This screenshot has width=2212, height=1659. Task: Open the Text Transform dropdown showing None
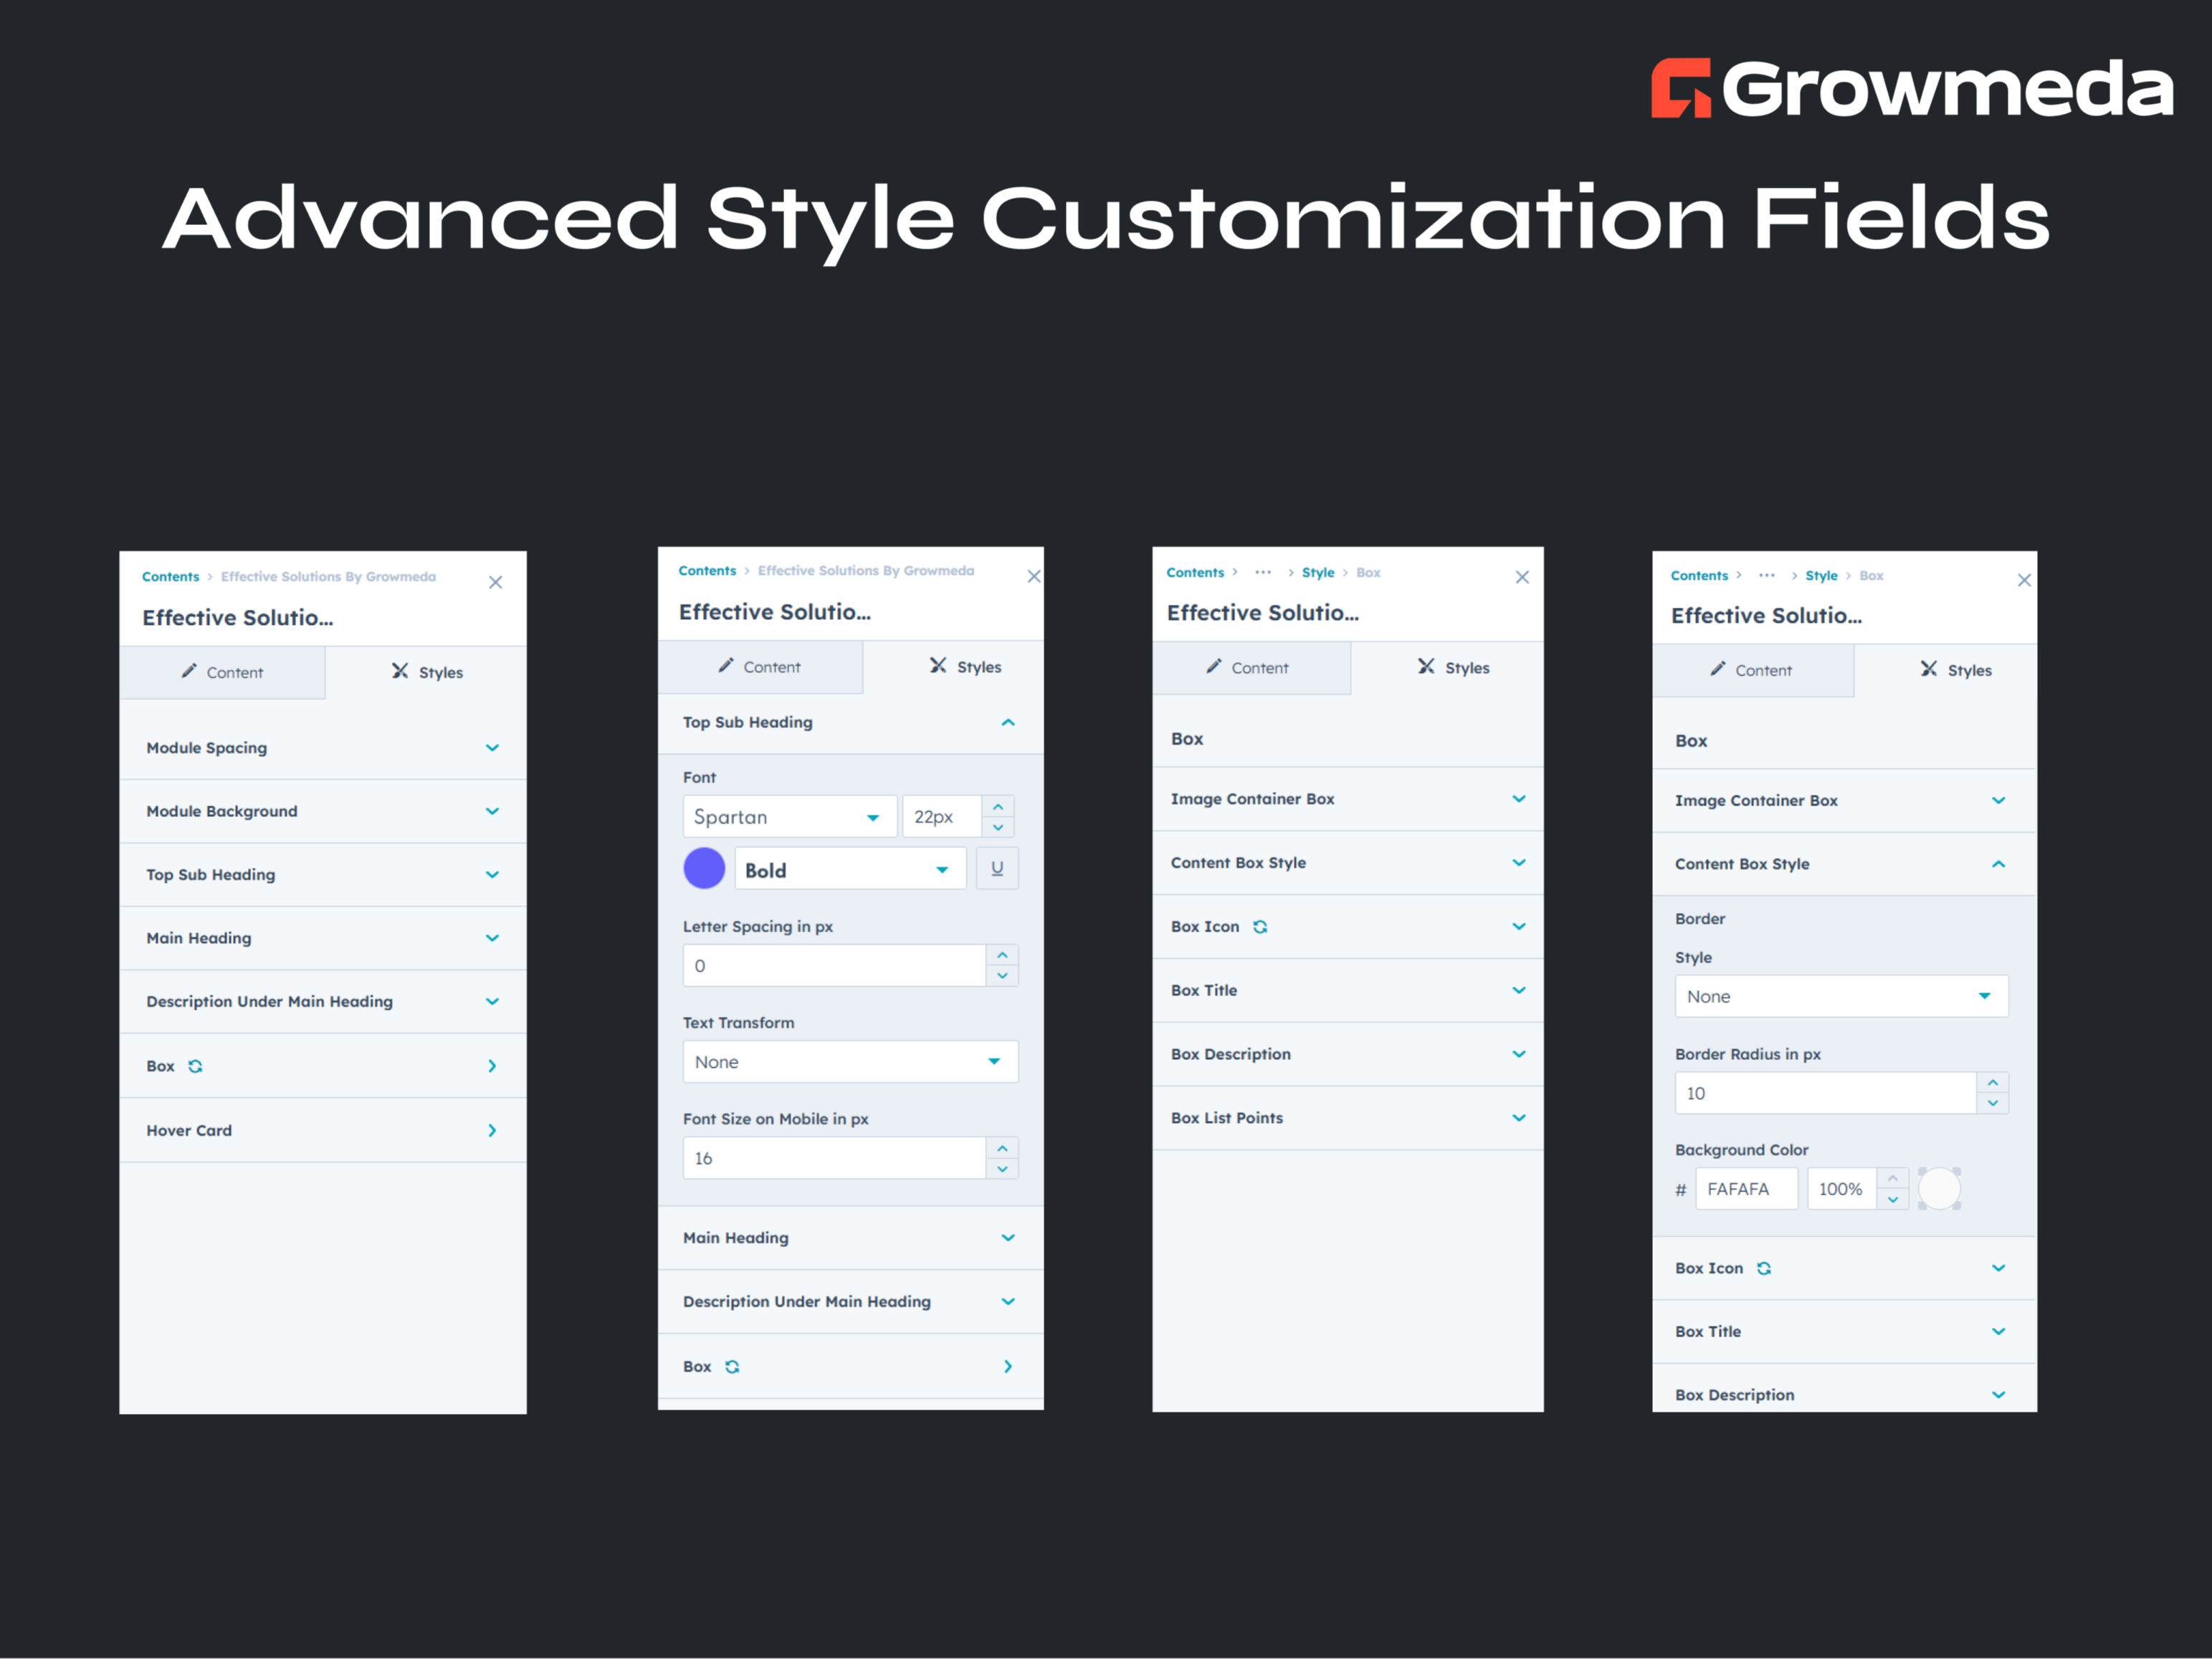[x=849, y=1061]
